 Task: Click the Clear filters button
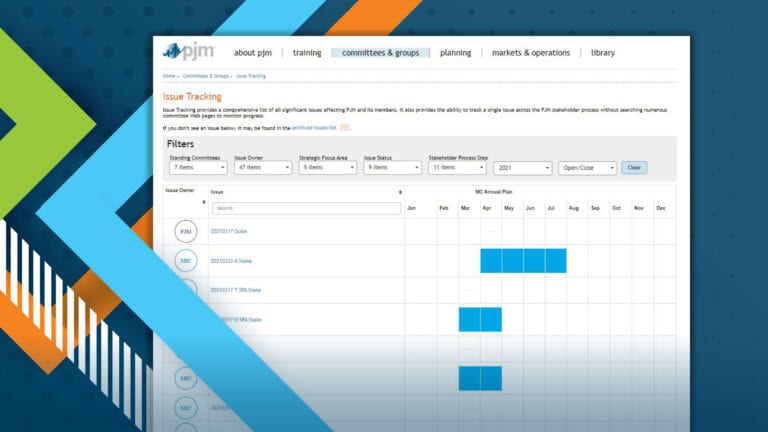(x=634, y=168)
